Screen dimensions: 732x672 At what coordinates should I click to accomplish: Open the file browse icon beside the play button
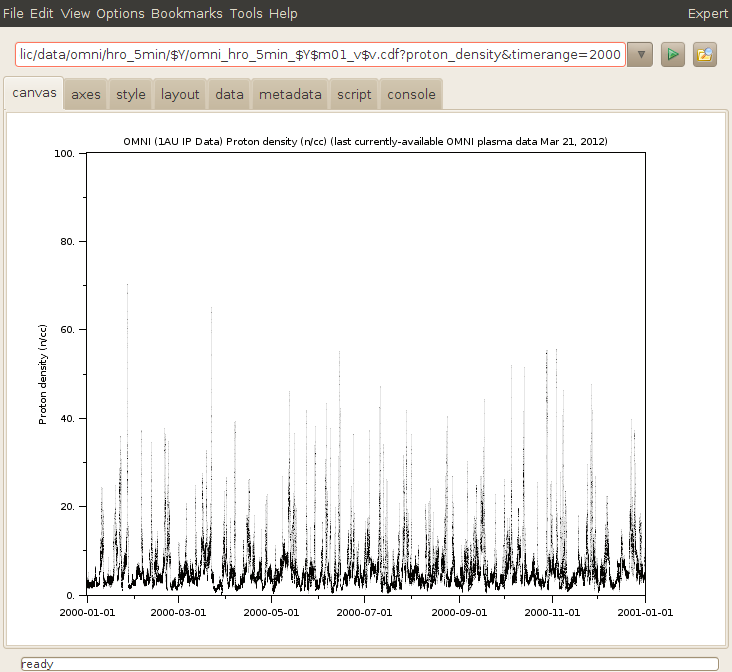706,54
